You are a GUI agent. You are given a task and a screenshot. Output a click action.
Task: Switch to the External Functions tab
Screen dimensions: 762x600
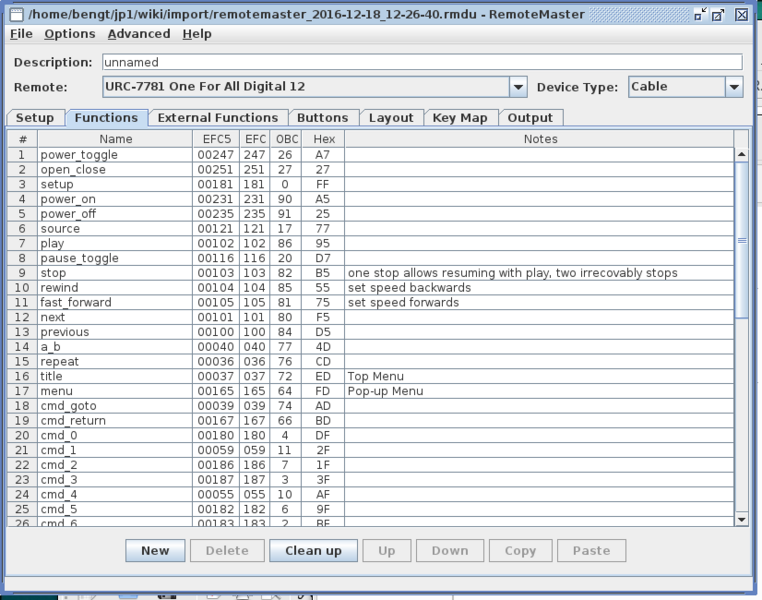click(x=218, y=118)
